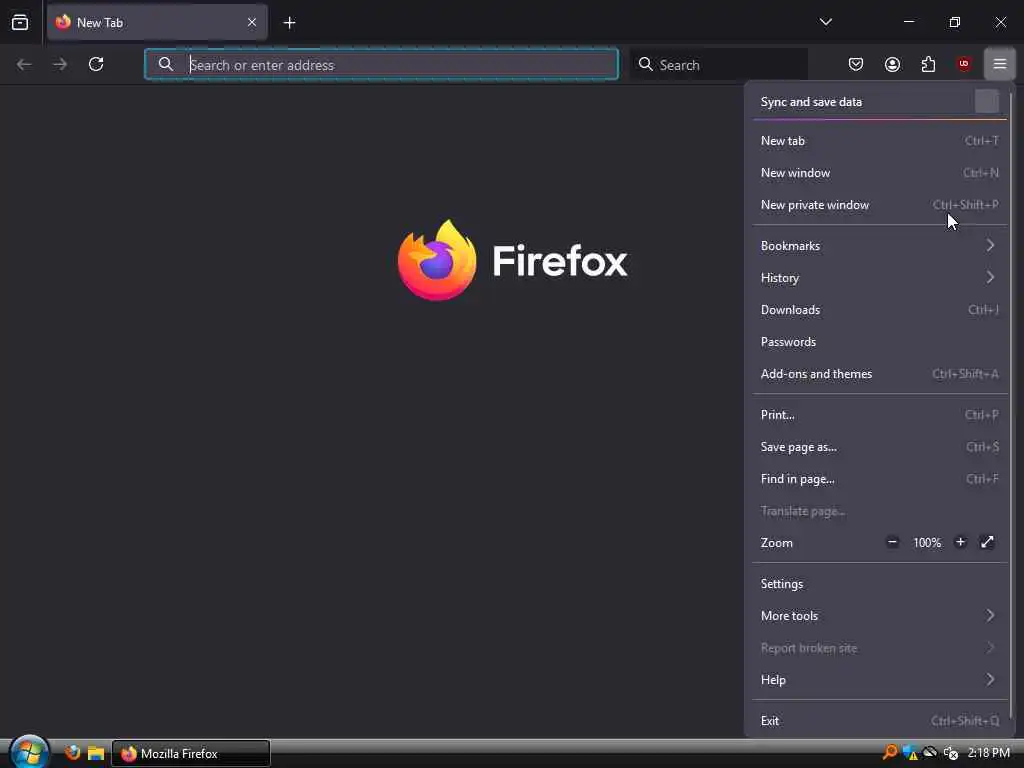Open the Firefox View icon
1024x768 pixels.
[x=20, y=22]
